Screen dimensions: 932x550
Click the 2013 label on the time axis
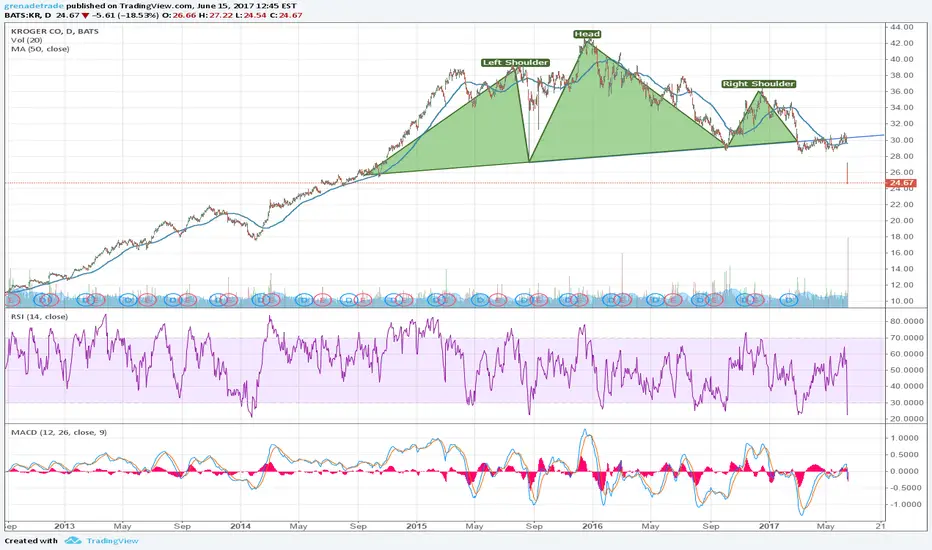pyautogui.click(x=64, y=526)
